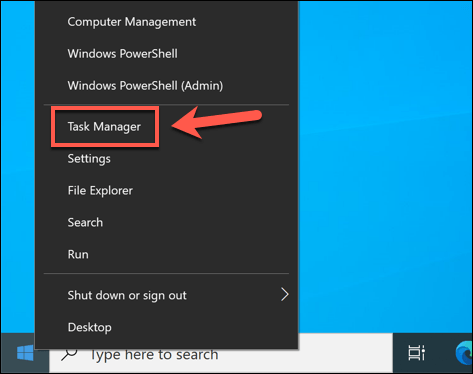Image resolution: width=473 pixels, height=374 pixels.
Task: Open Task View from the taskbar
Action: (417, 353)
